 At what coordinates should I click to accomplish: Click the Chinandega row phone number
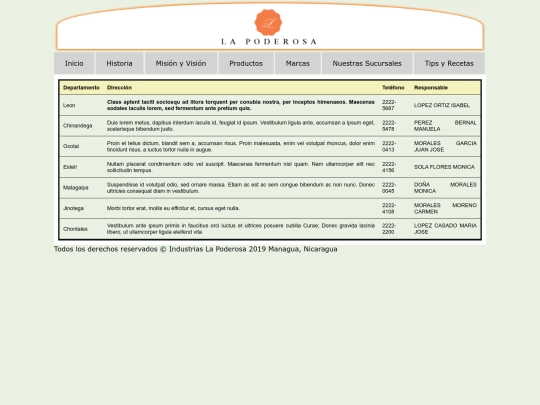389,126
